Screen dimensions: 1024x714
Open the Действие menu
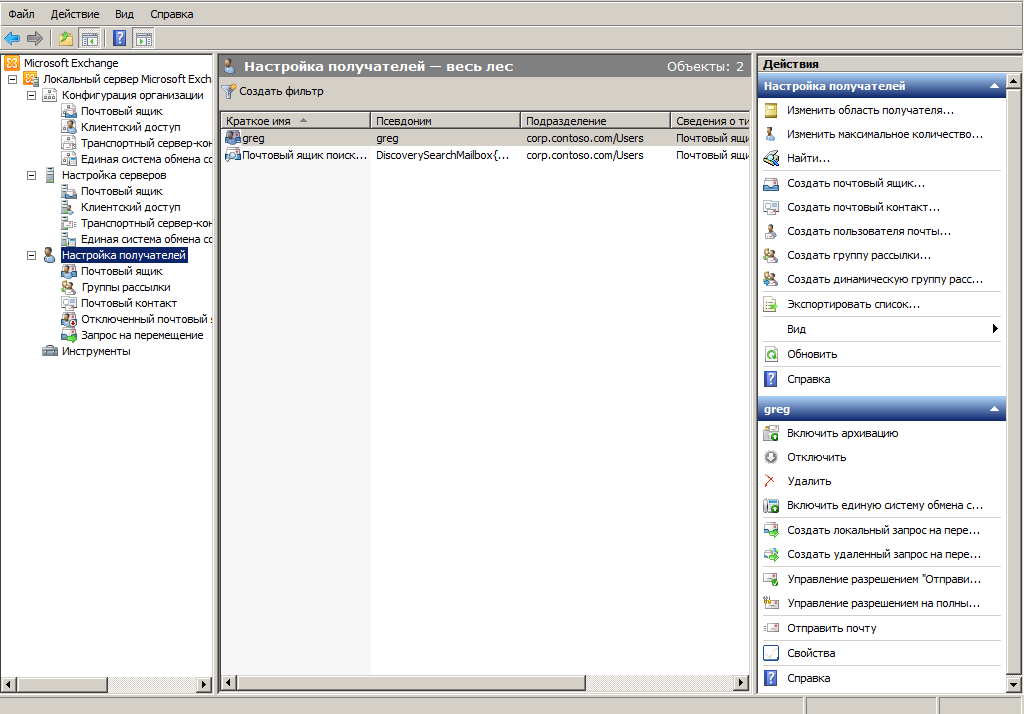75,14
